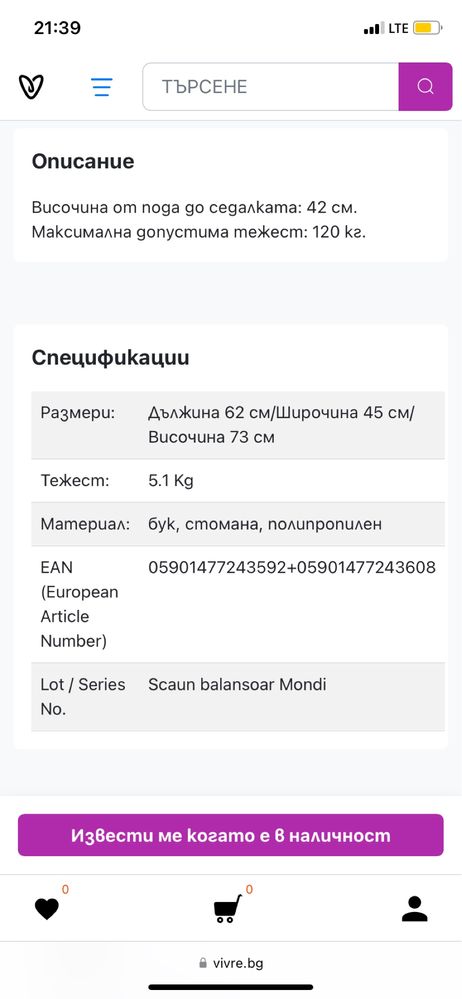Tap the lock icon beside vivre.bg
The height and width of the screenshot is (999, 462).
(203, 963)
